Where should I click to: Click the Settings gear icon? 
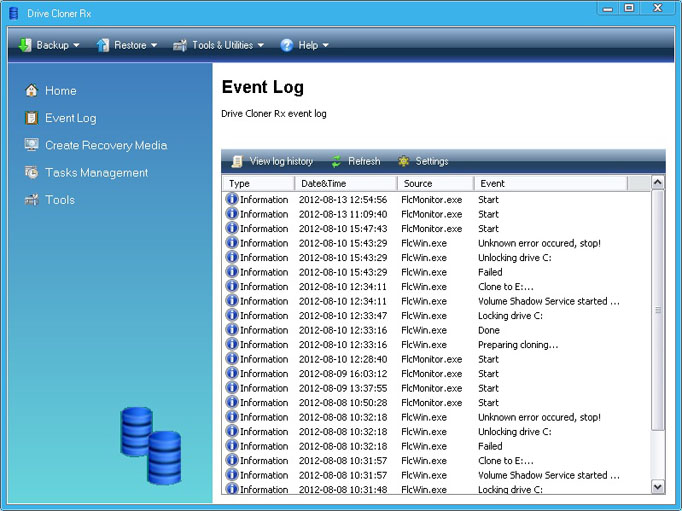[404, 161]
